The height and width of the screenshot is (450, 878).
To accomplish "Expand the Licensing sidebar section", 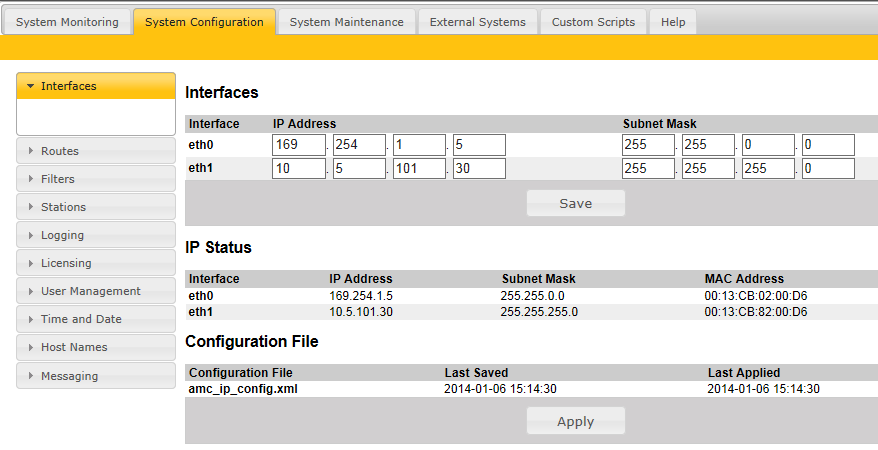I will pyautogui.click(x=96, y=263).
